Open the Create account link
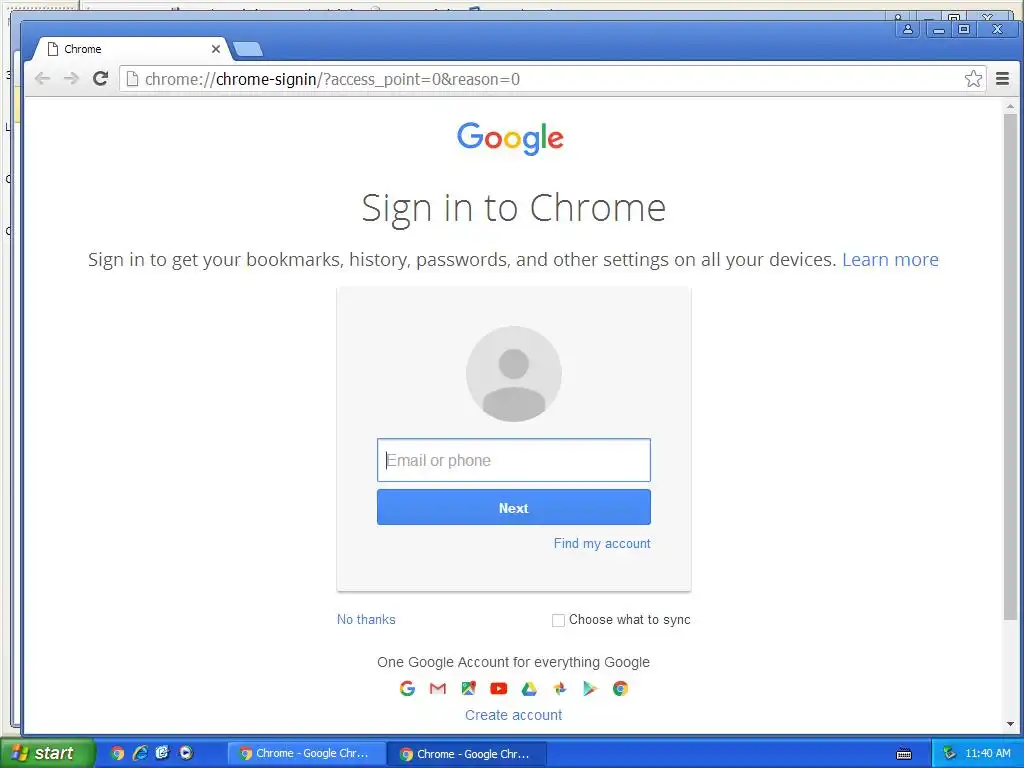Image resolution: width=1024 pixels, height=768 pixels. tap(514, 715)
